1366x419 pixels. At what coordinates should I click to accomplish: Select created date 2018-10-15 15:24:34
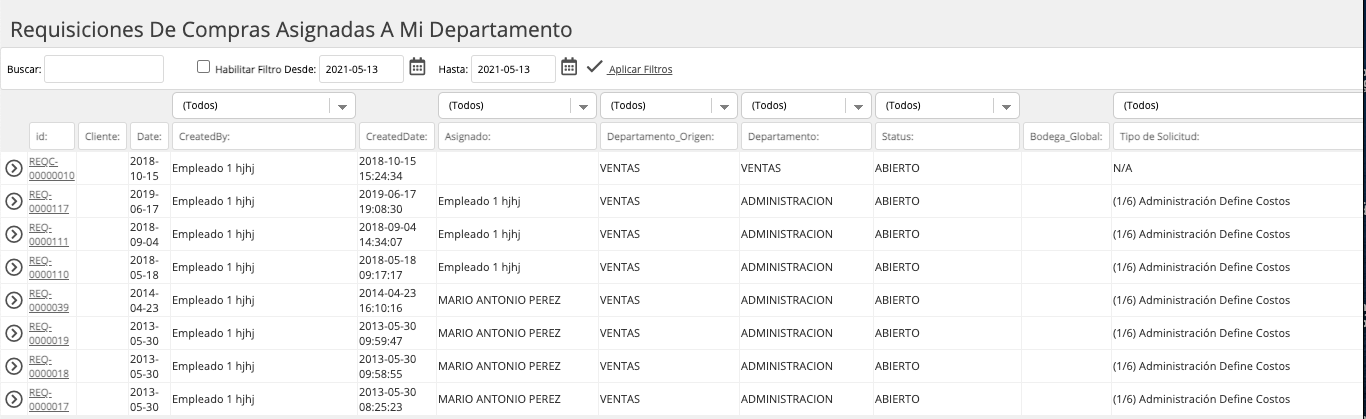[x=387, y=168]
